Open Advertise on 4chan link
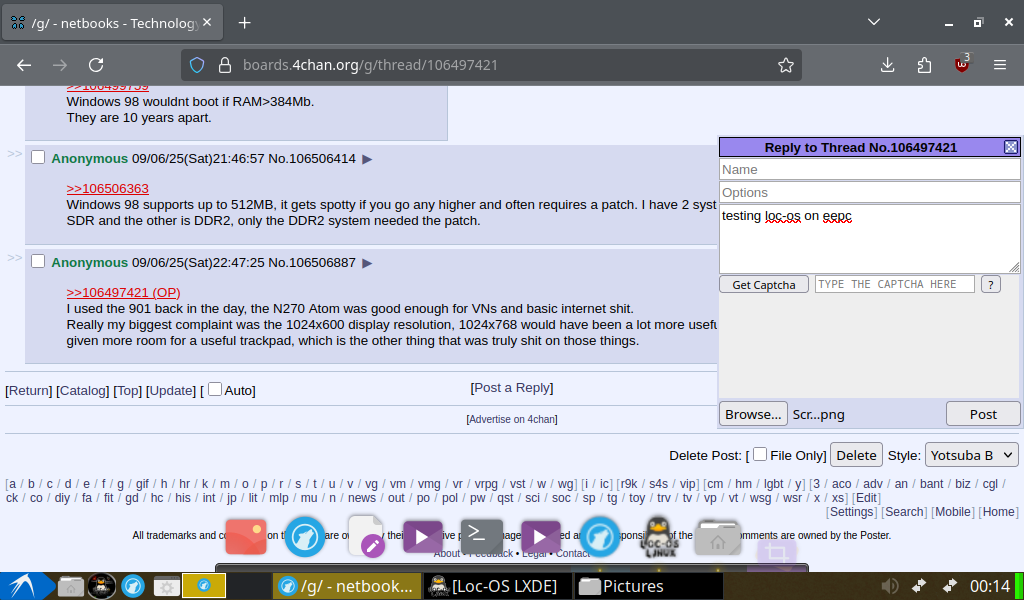Image resolution: width=1024 pixels, height=600 pixels. point(512,419)
